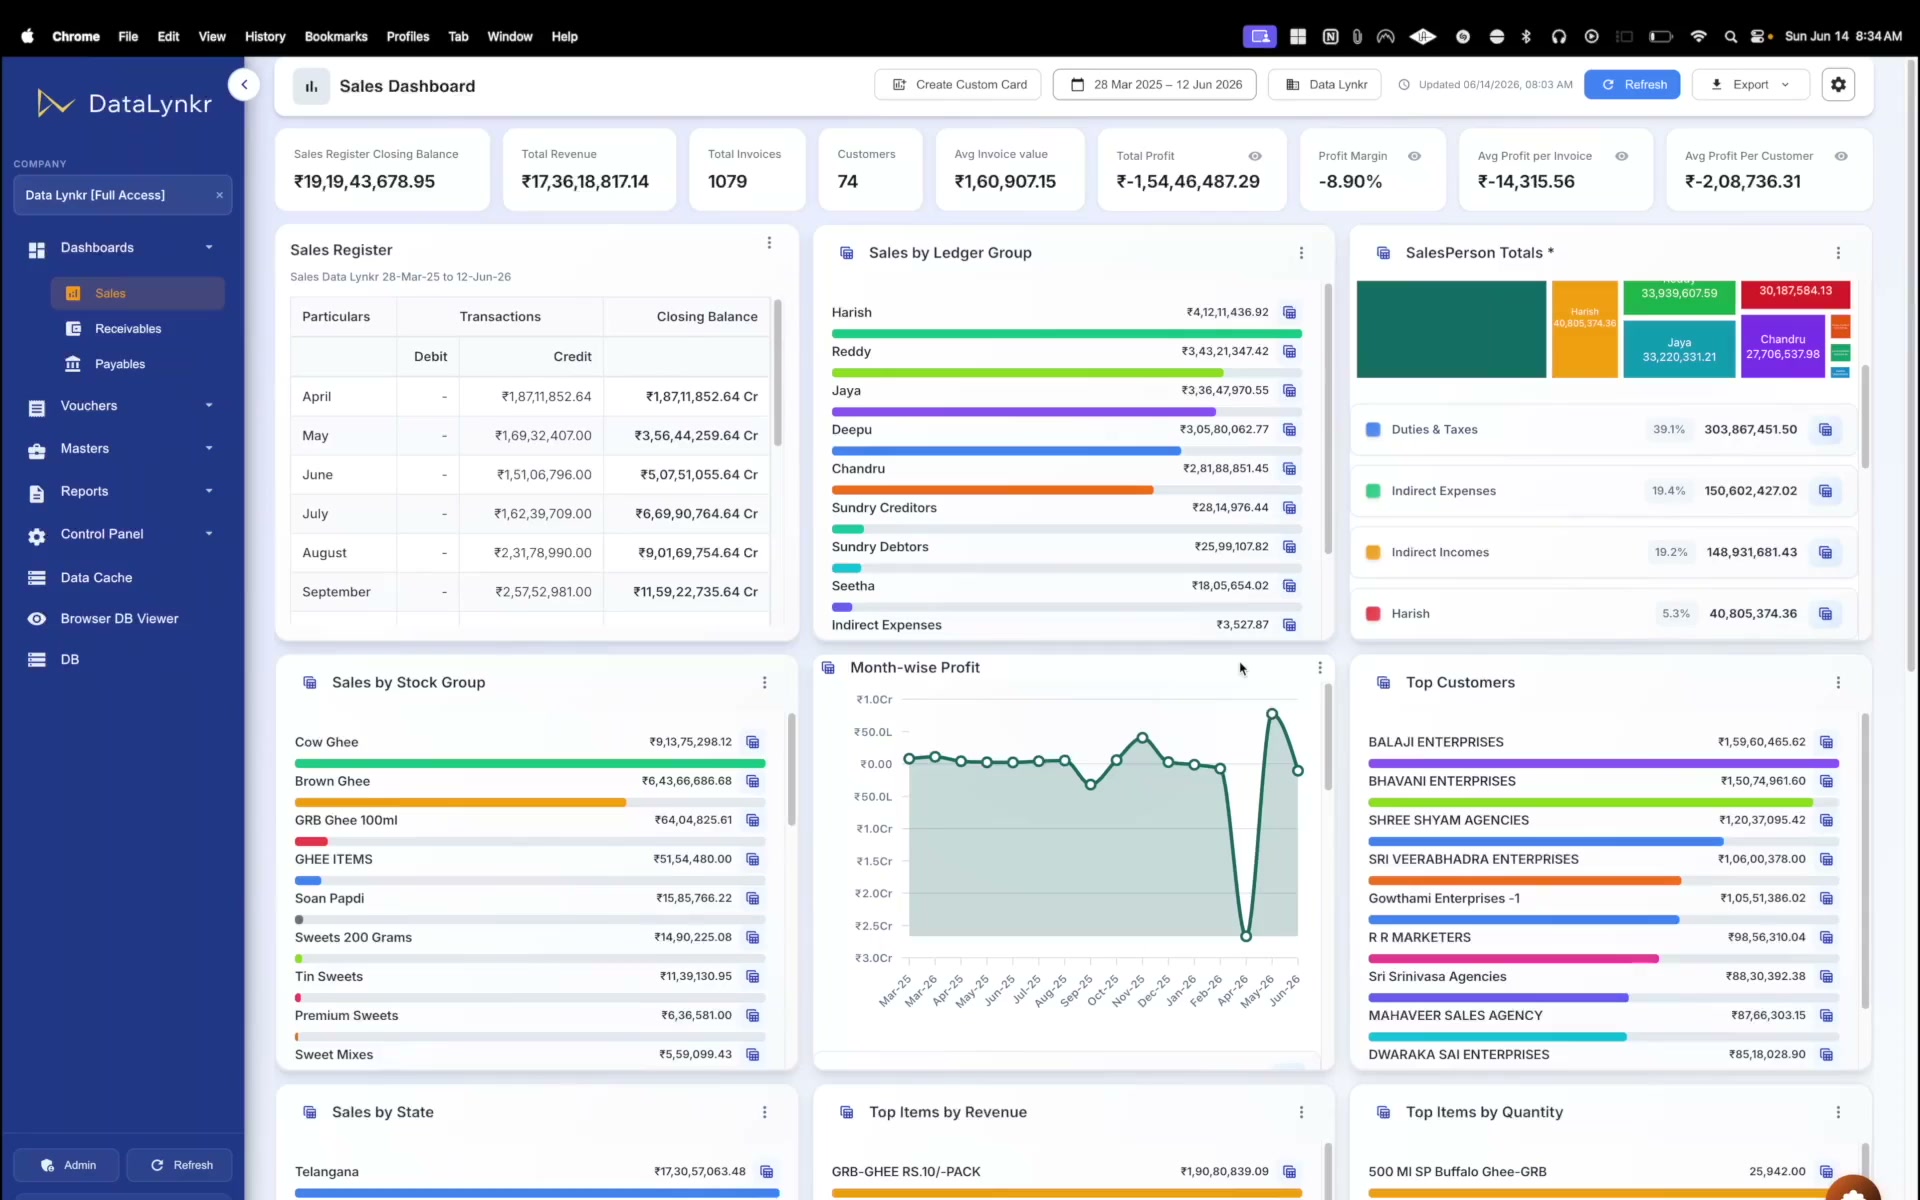Click the detail icon for Reddy ledger row
The image size is (1920, 1200).
[x=1290, y=352]
